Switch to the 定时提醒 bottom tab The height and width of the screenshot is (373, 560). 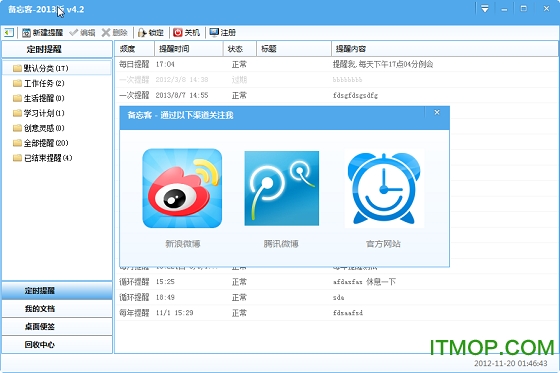[x=57, y=290]
